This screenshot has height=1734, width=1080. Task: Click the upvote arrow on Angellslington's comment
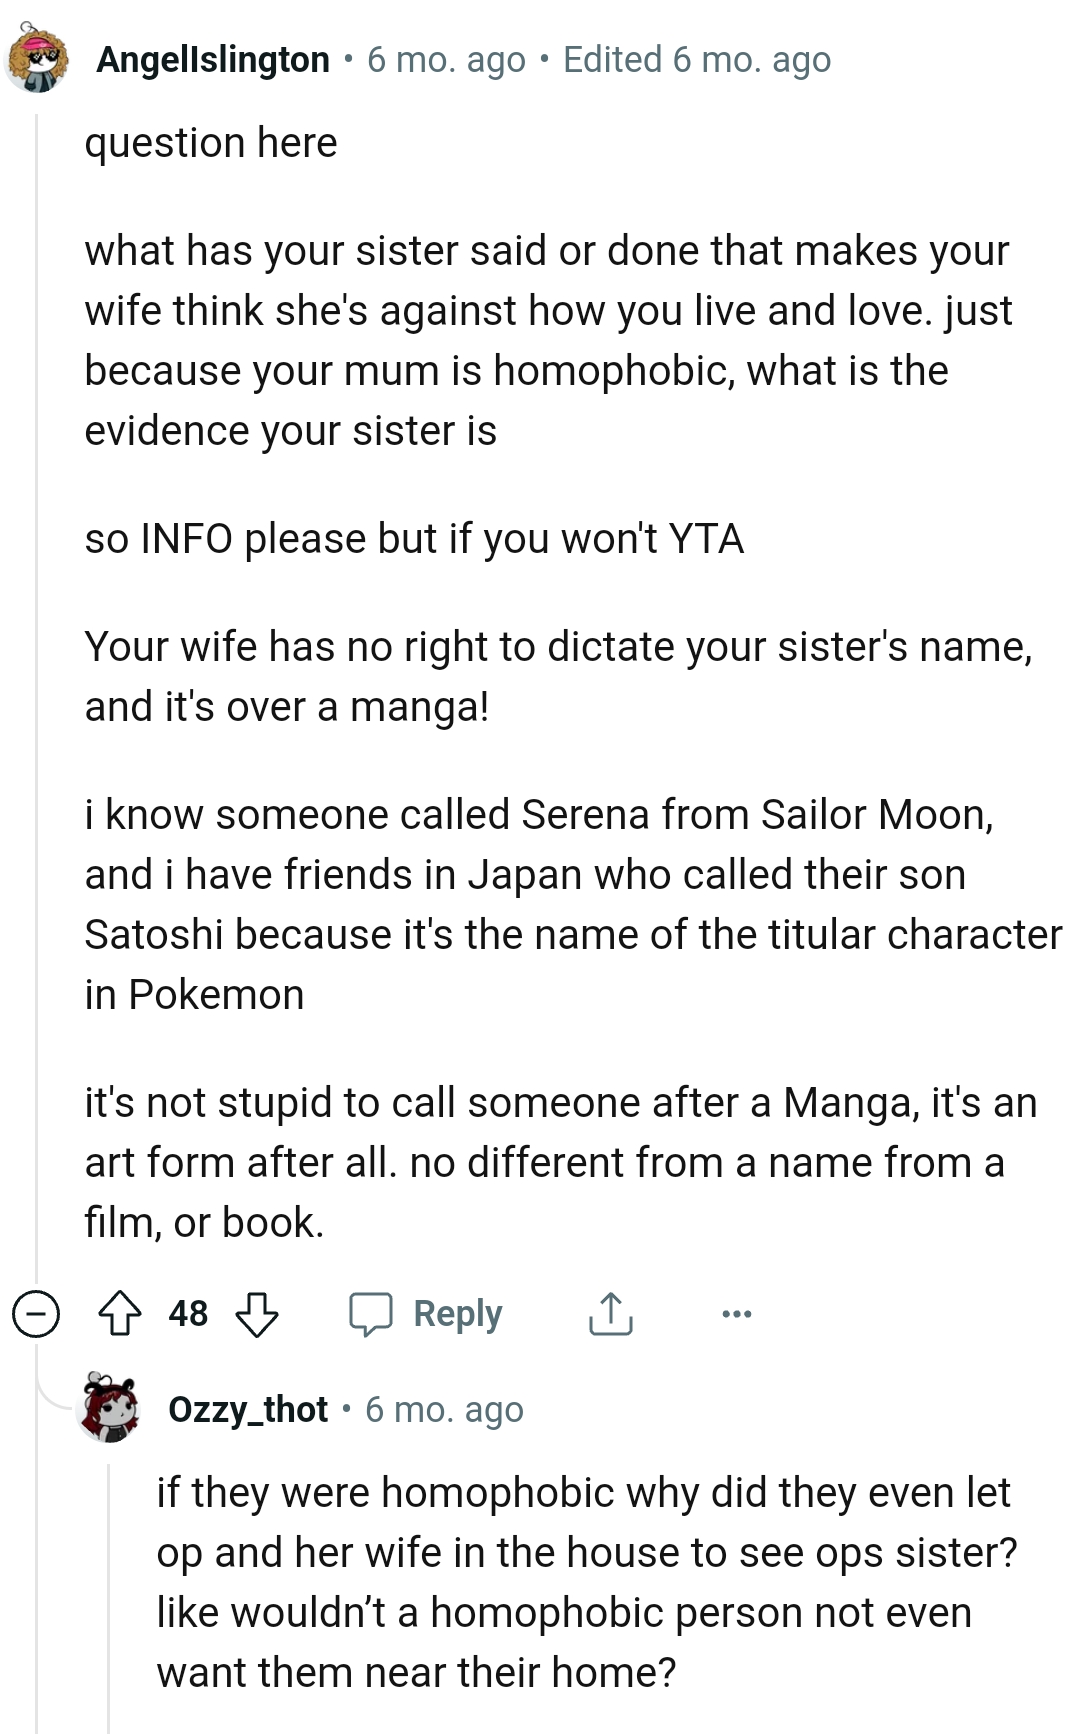122,1313
